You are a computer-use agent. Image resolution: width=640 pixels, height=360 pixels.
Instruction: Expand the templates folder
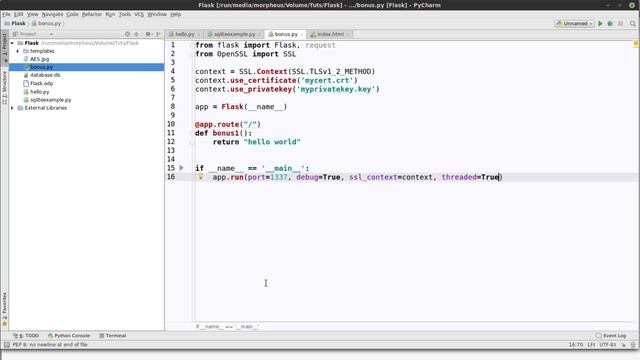click(x=18, y=51)
